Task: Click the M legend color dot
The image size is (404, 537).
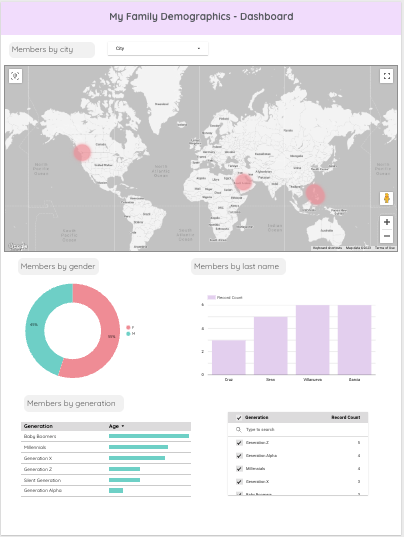Action: pyautogui.click(x=128, y=334)
